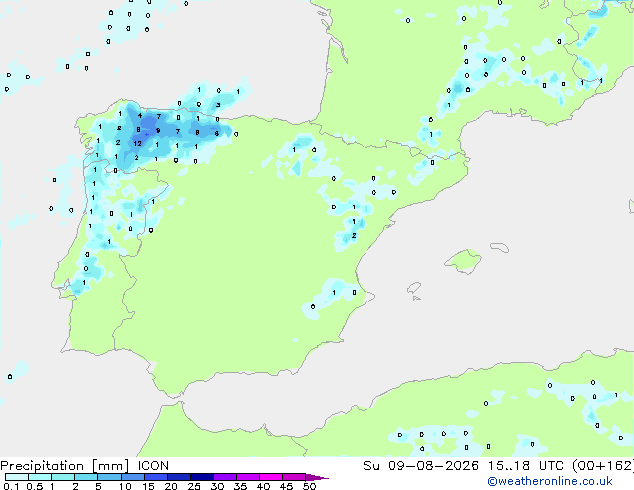Click the 1–2 mm legend color swatch
Viewport: 634px width, 490px height.
tap(63, 477)
